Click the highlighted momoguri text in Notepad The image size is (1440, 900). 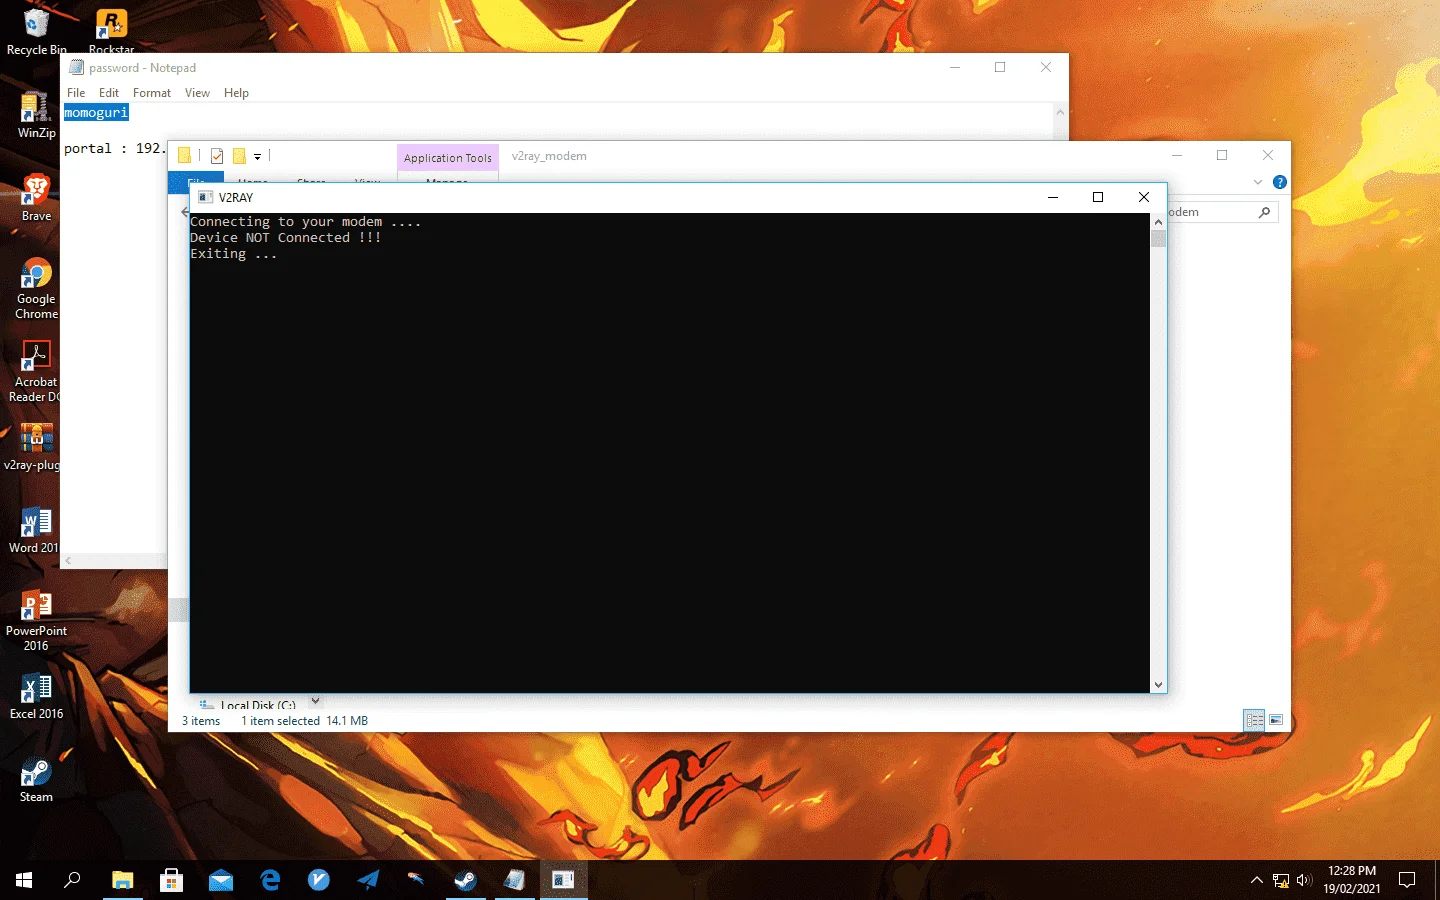tap(96, 113)
